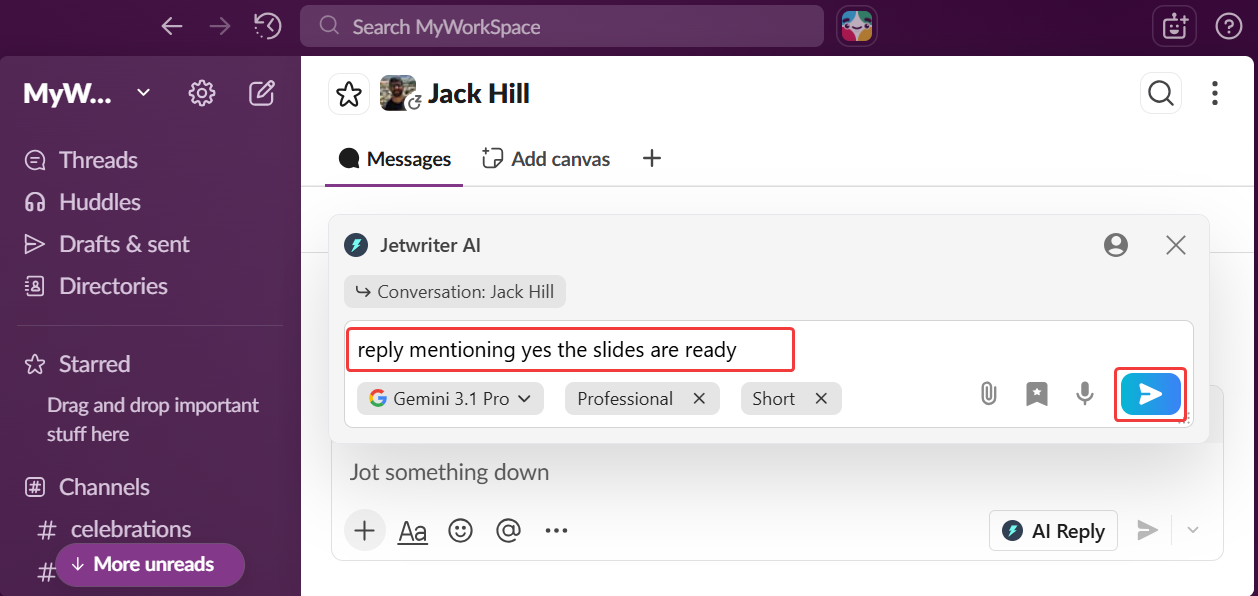Star the Jack Hill conversation

pos(349,95)
